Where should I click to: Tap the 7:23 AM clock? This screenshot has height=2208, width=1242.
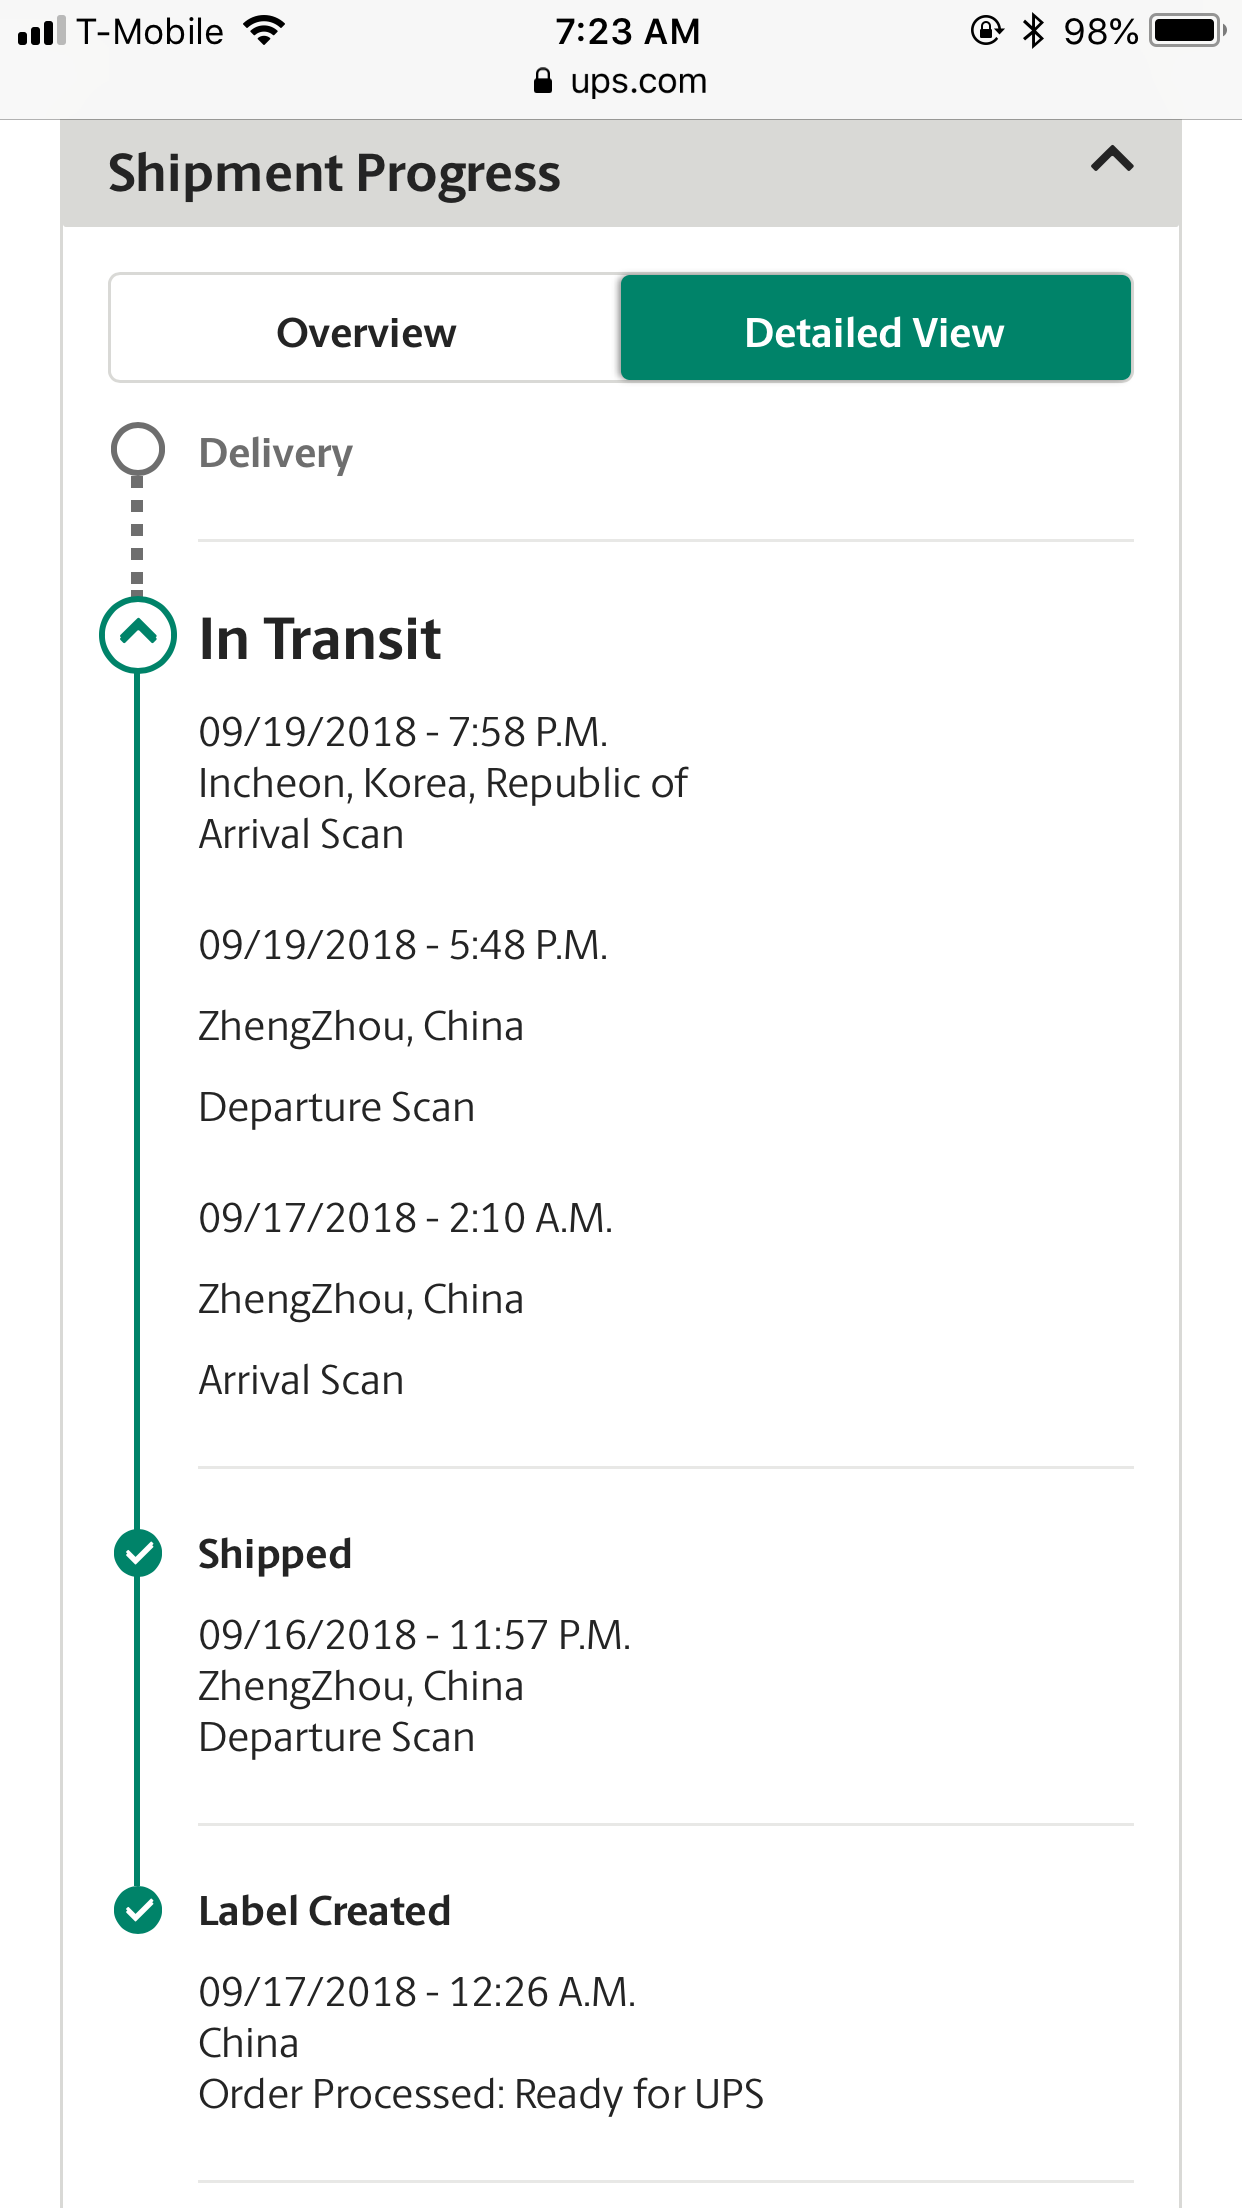(628, 31)
